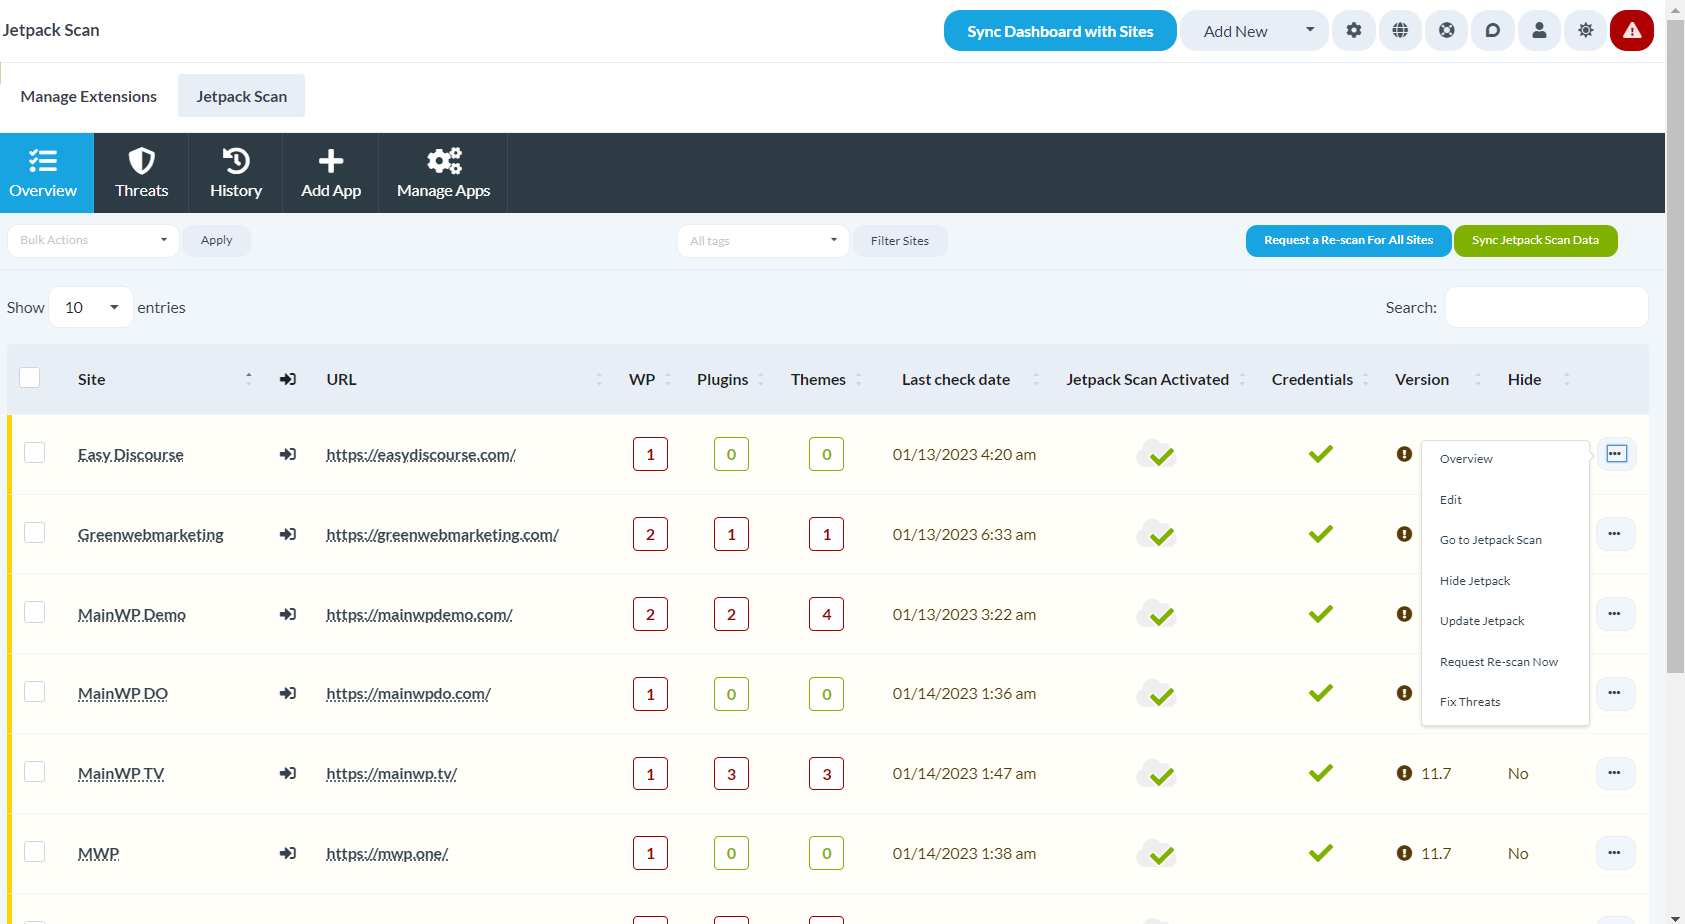Click the red warning alert icon

[x=1632, y=31]
